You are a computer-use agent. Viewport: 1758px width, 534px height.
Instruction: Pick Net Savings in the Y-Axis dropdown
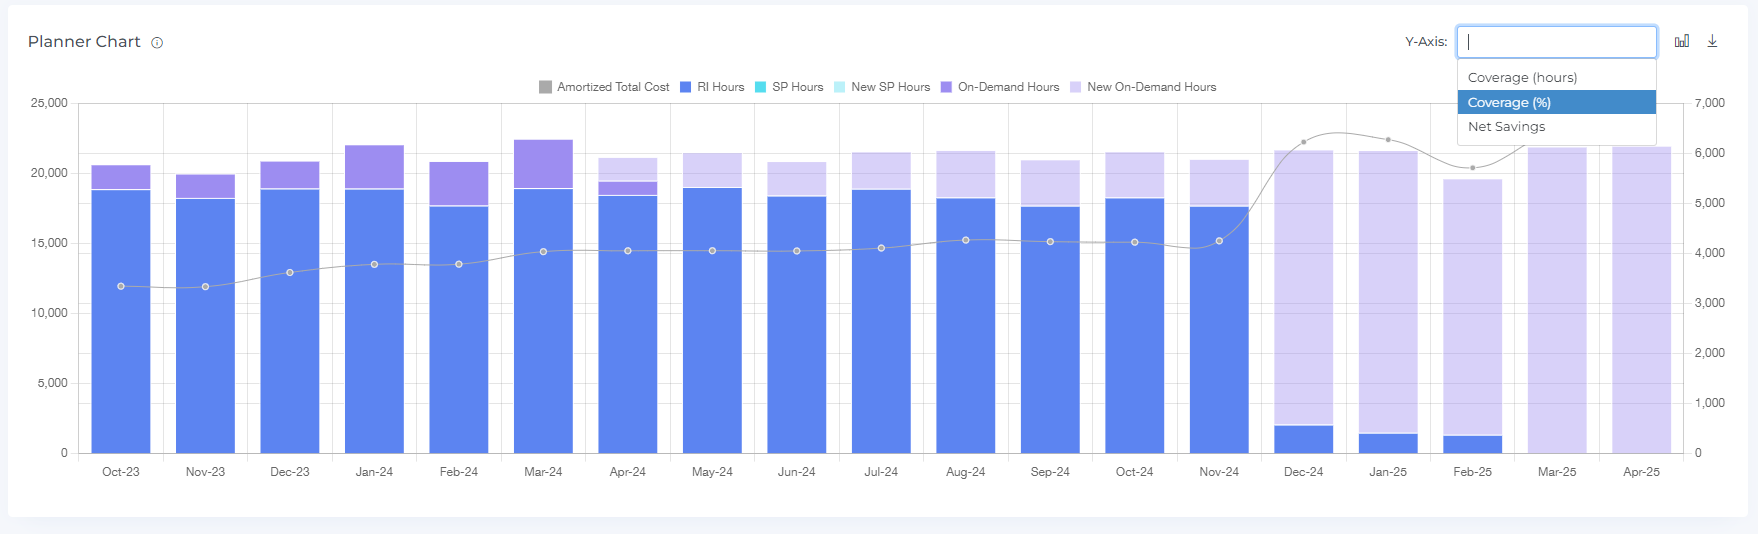click(x=1506, y=127)
